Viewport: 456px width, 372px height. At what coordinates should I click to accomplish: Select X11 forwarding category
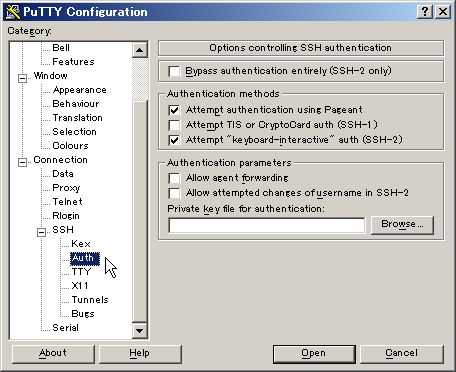pos(80,286)
